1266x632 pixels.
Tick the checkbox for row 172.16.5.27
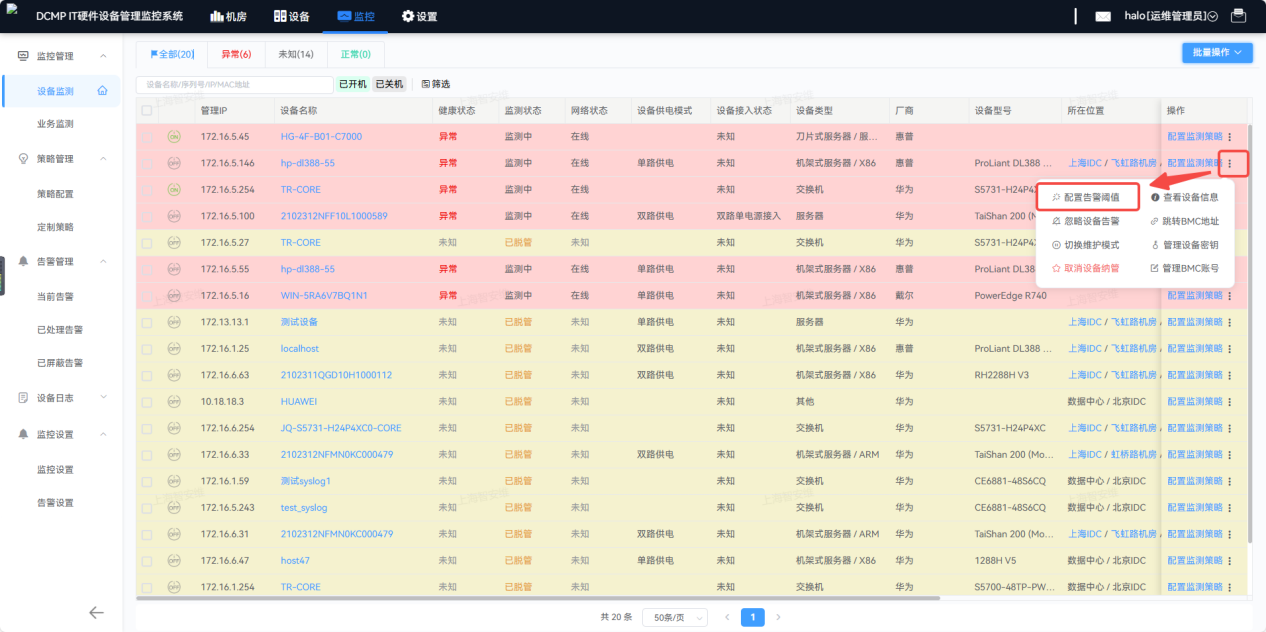point(147,243)
